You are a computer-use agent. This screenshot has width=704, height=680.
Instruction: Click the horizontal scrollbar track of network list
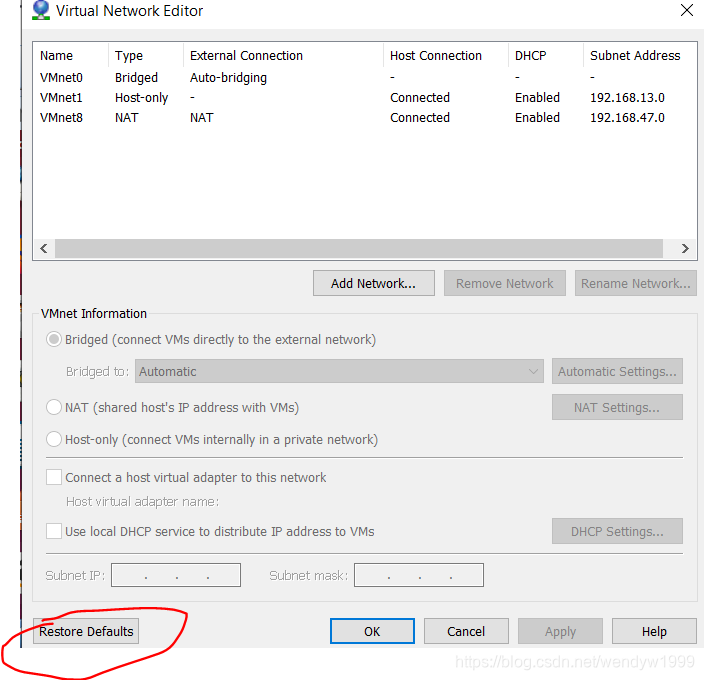(x=359, y=248)
